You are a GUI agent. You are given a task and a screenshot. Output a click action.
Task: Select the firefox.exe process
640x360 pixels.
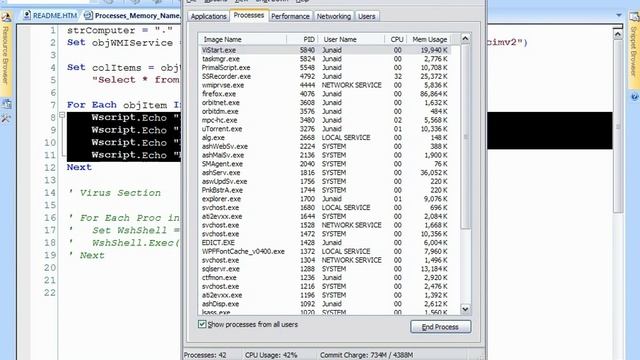(325, 94)
